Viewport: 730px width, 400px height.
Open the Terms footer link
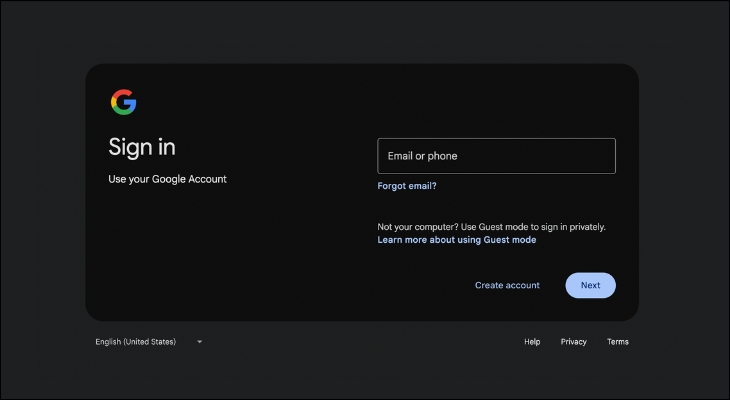tap(617, 342)
